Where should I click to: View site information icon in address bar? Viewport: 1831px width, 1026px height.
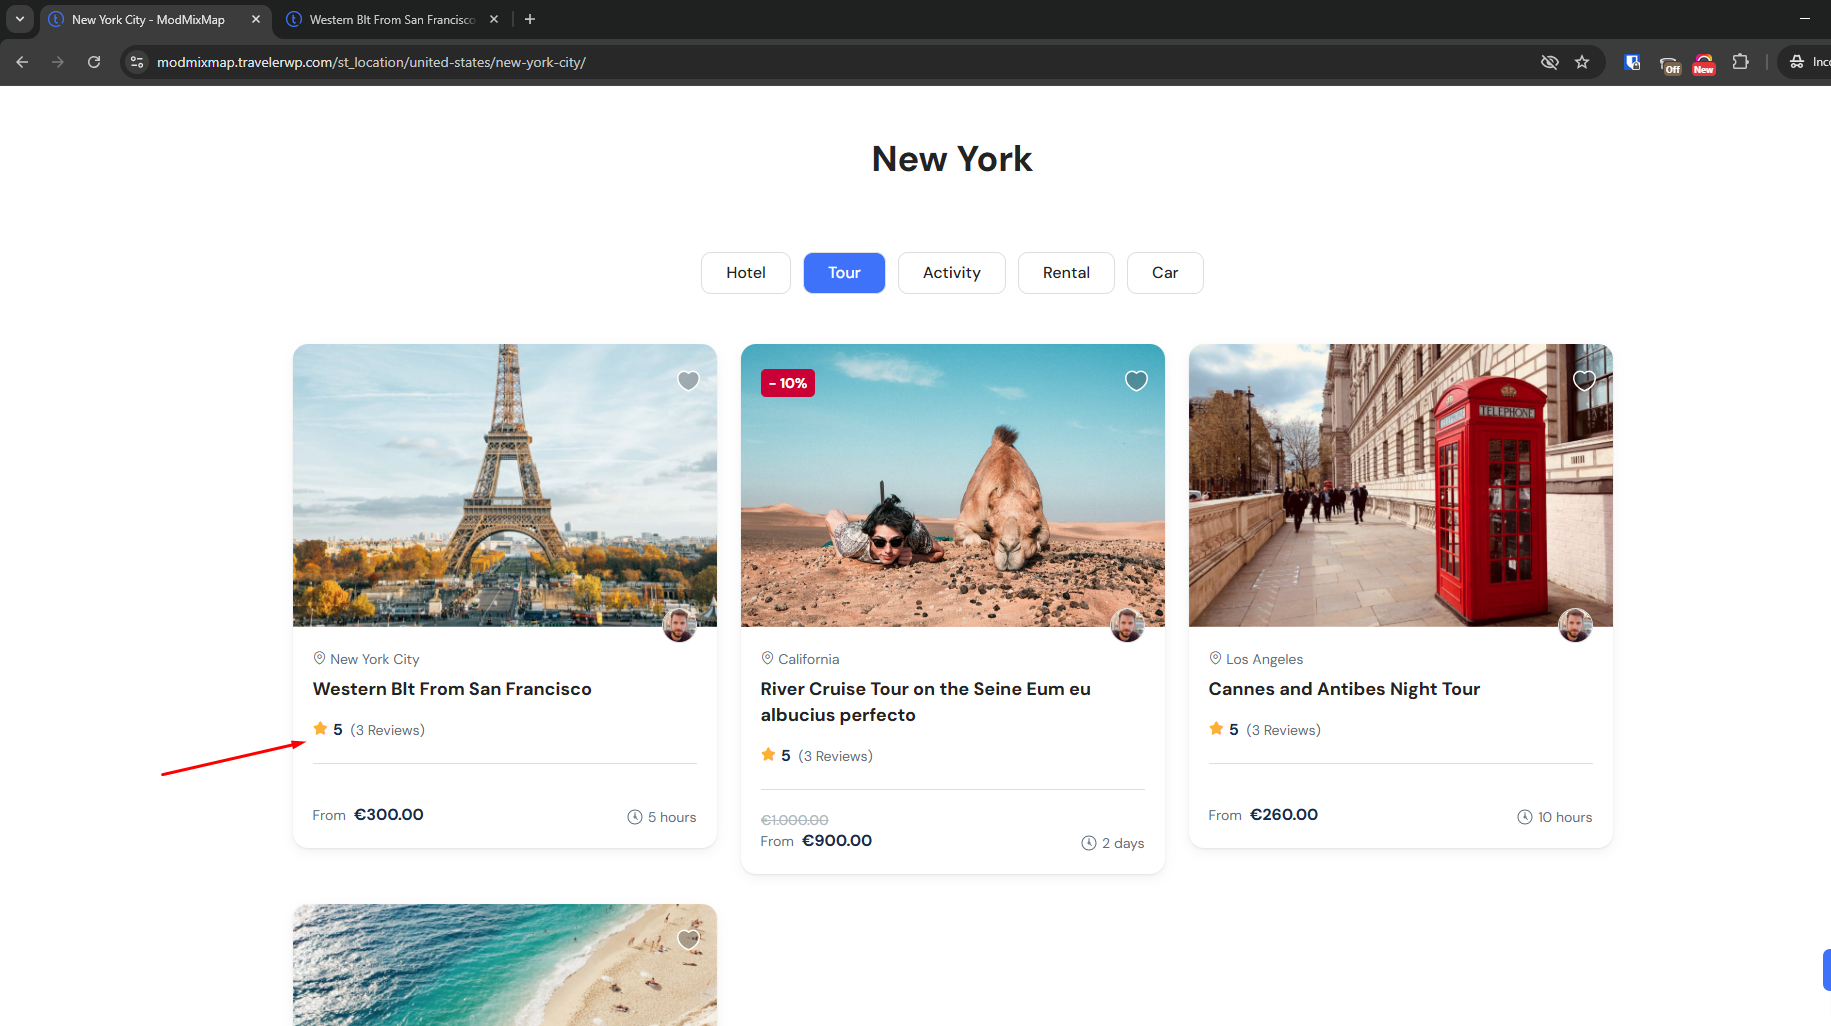tap(137, 62)
